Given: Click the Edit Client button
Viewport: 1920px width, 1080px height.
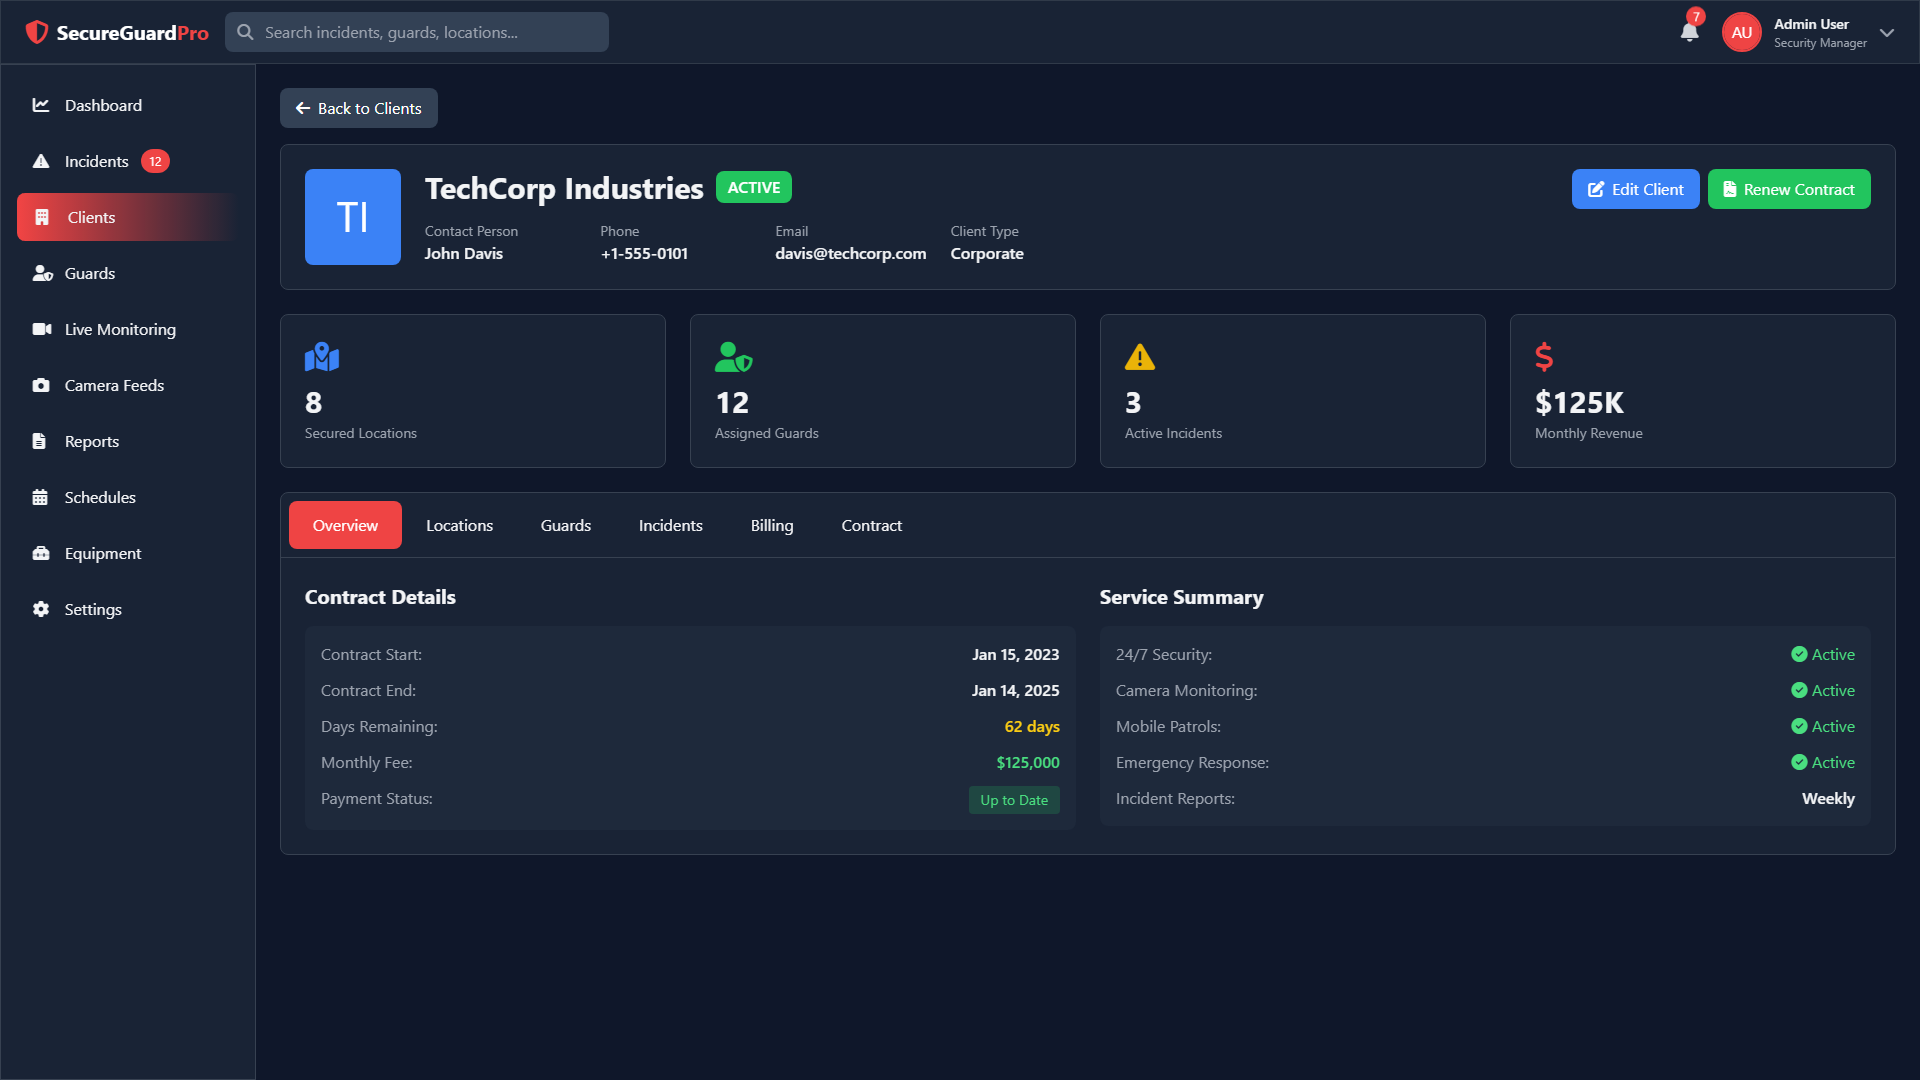Looking at the screenshot, I should 1635,189.
